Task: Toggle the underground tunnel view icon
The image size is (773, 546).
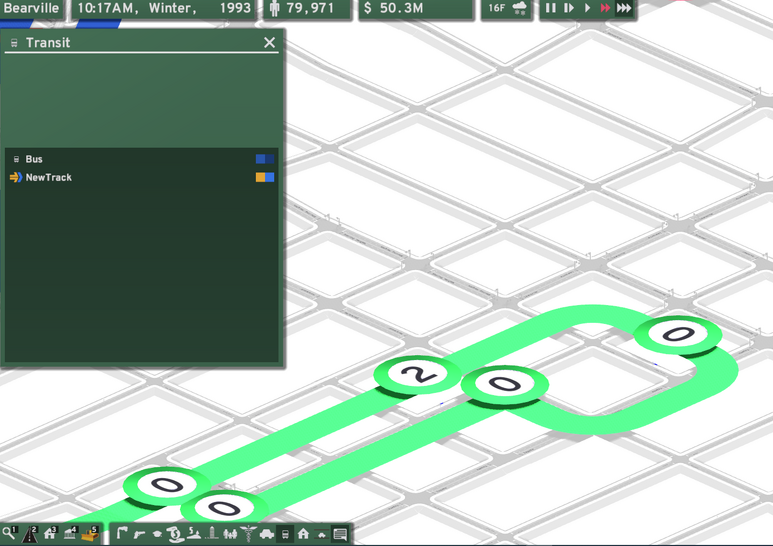Action: (321, 534)
